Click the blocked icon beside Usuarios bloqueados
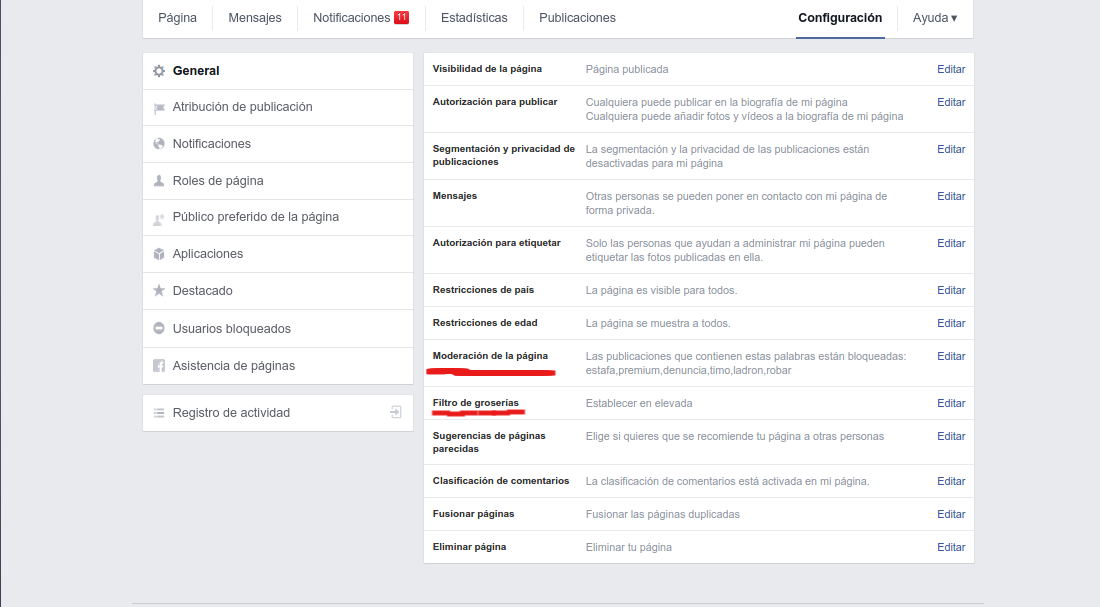The width and height of the screenshot is (1100, 607). [159, 328]
